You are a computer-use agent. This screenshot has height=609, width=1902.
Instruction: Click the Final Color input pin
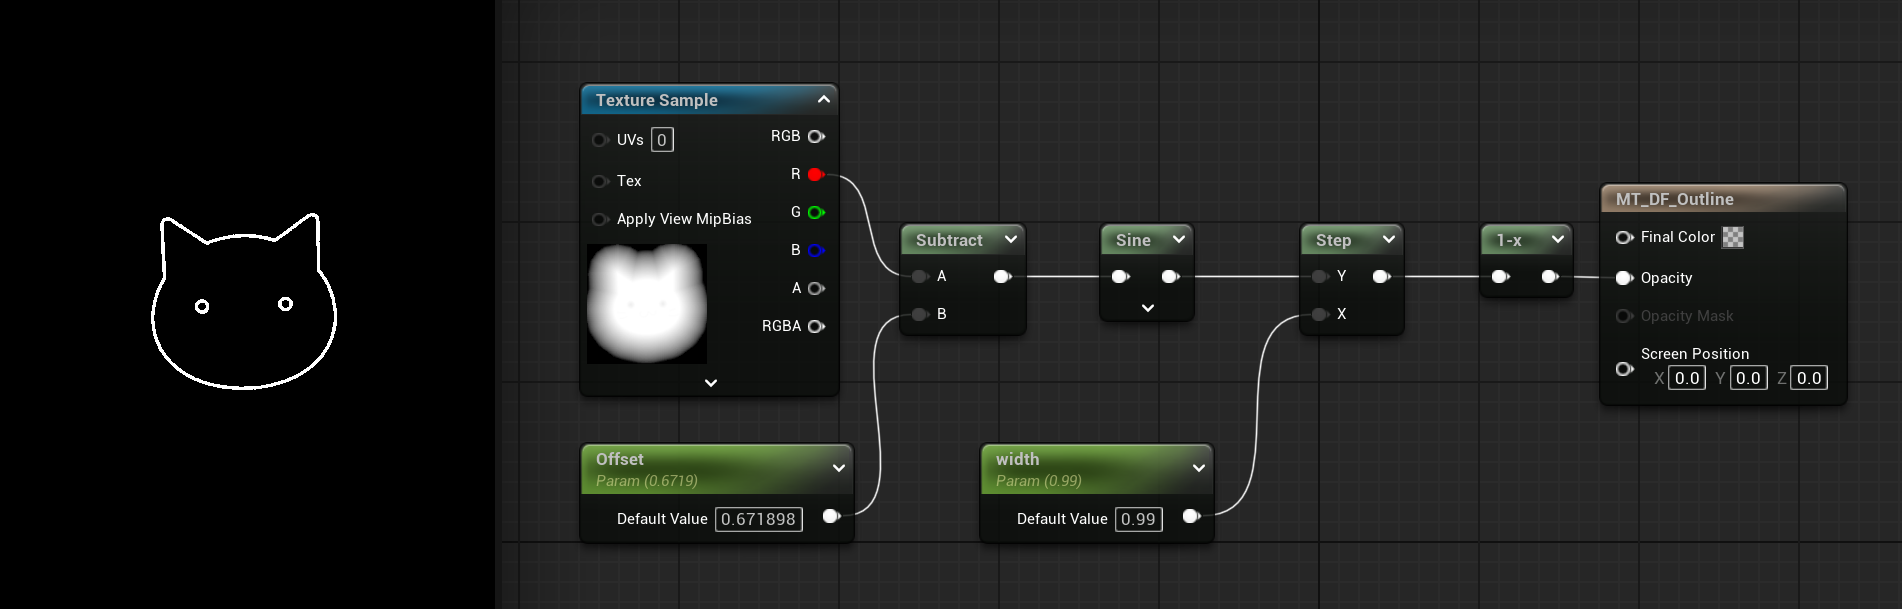(x=1624, y=238)
